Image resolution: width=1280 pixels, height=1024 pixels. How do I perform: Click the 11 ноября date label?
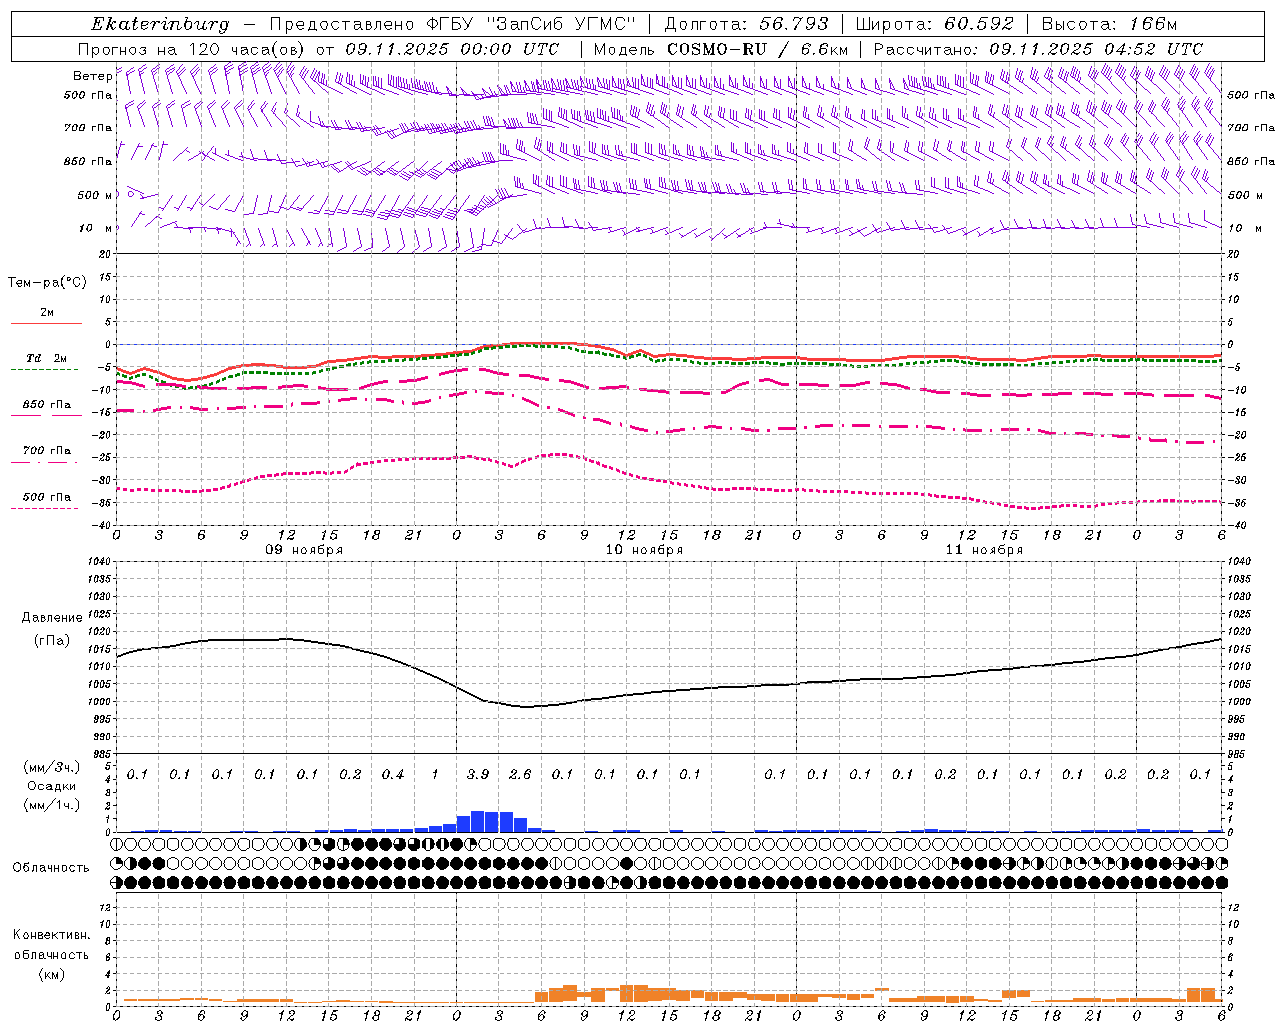(x=984, y=550)
